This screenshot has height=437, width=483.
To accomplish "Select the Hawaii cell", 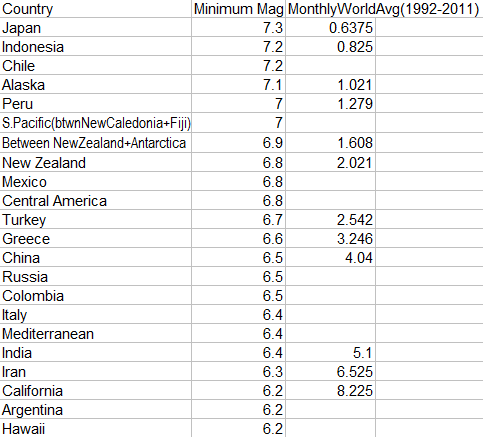I will coord(96,428).
